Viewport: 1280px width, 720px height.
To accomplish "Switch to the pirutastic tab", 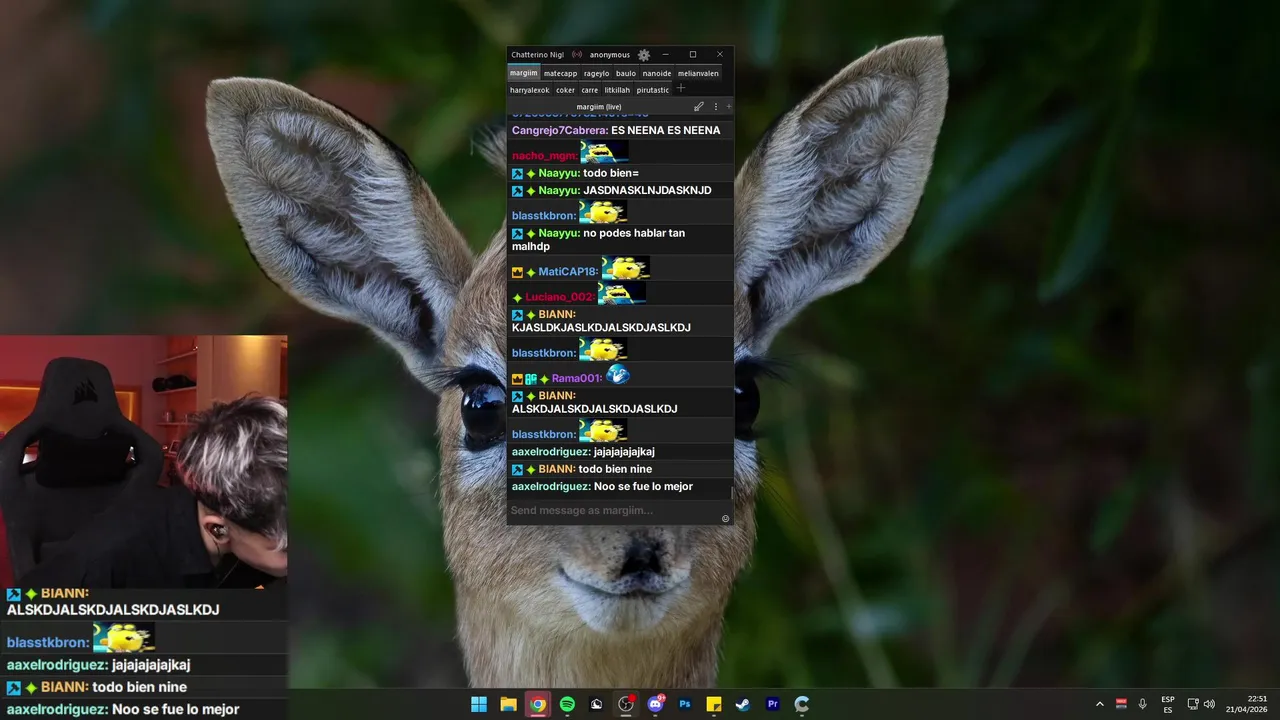I will click(x=652, y=90).
